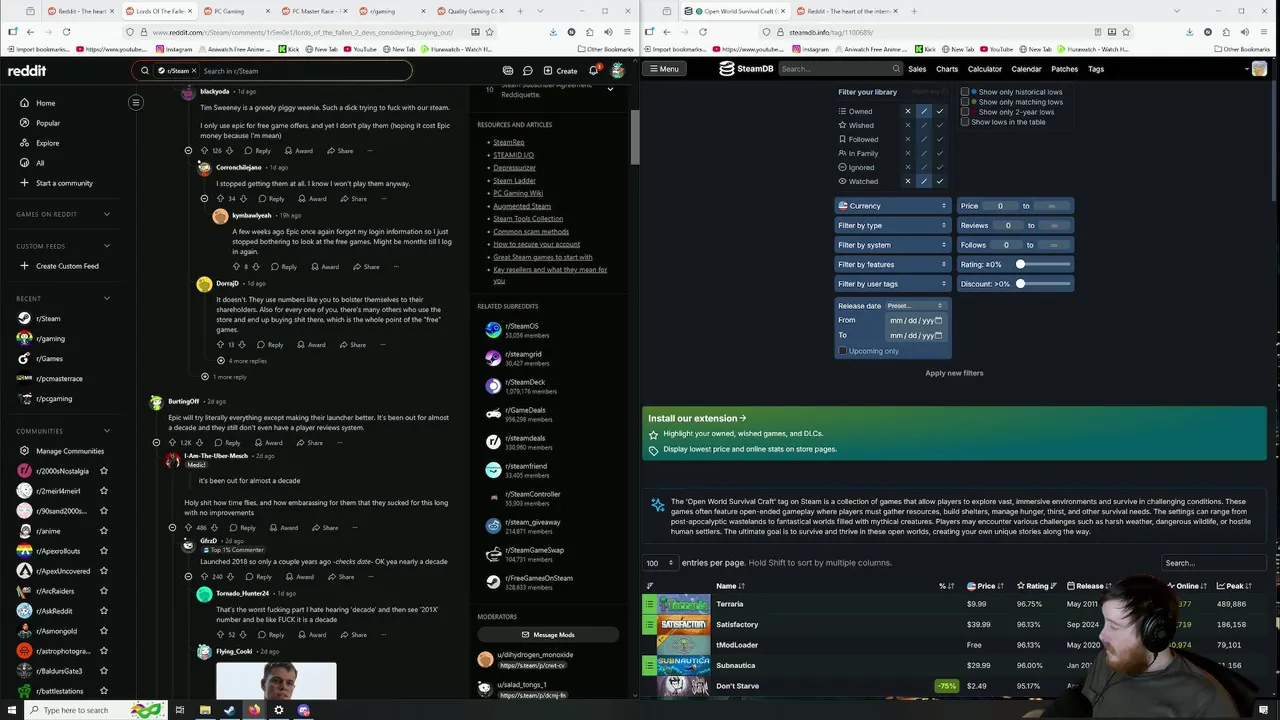Include only Followed games with checkmark
This screenshot has width=1280, height=720.
pos(940,139)
